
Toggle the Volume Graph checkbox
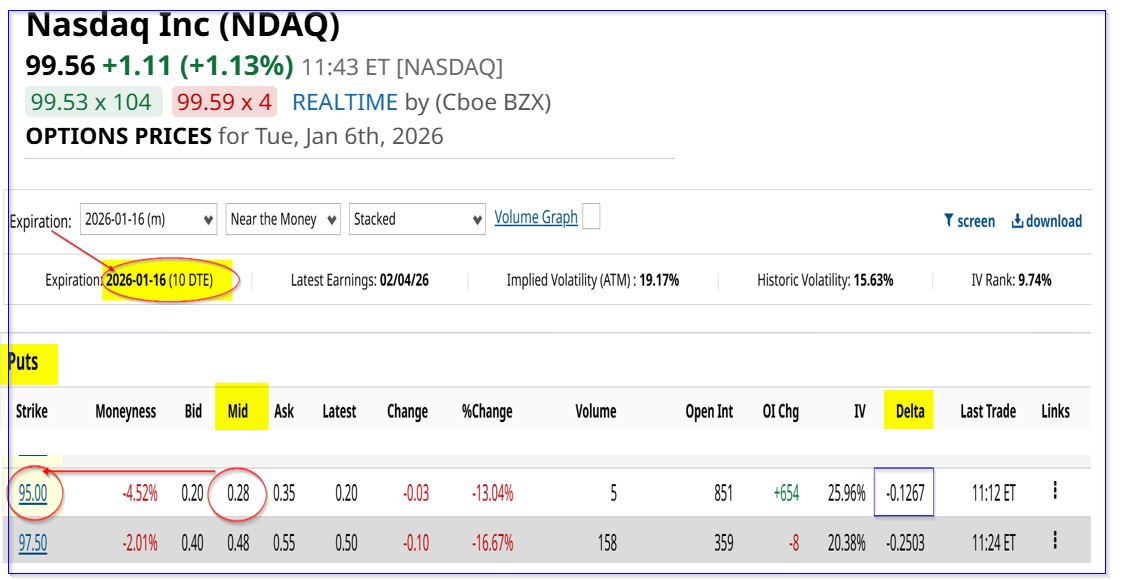point(591,217)
